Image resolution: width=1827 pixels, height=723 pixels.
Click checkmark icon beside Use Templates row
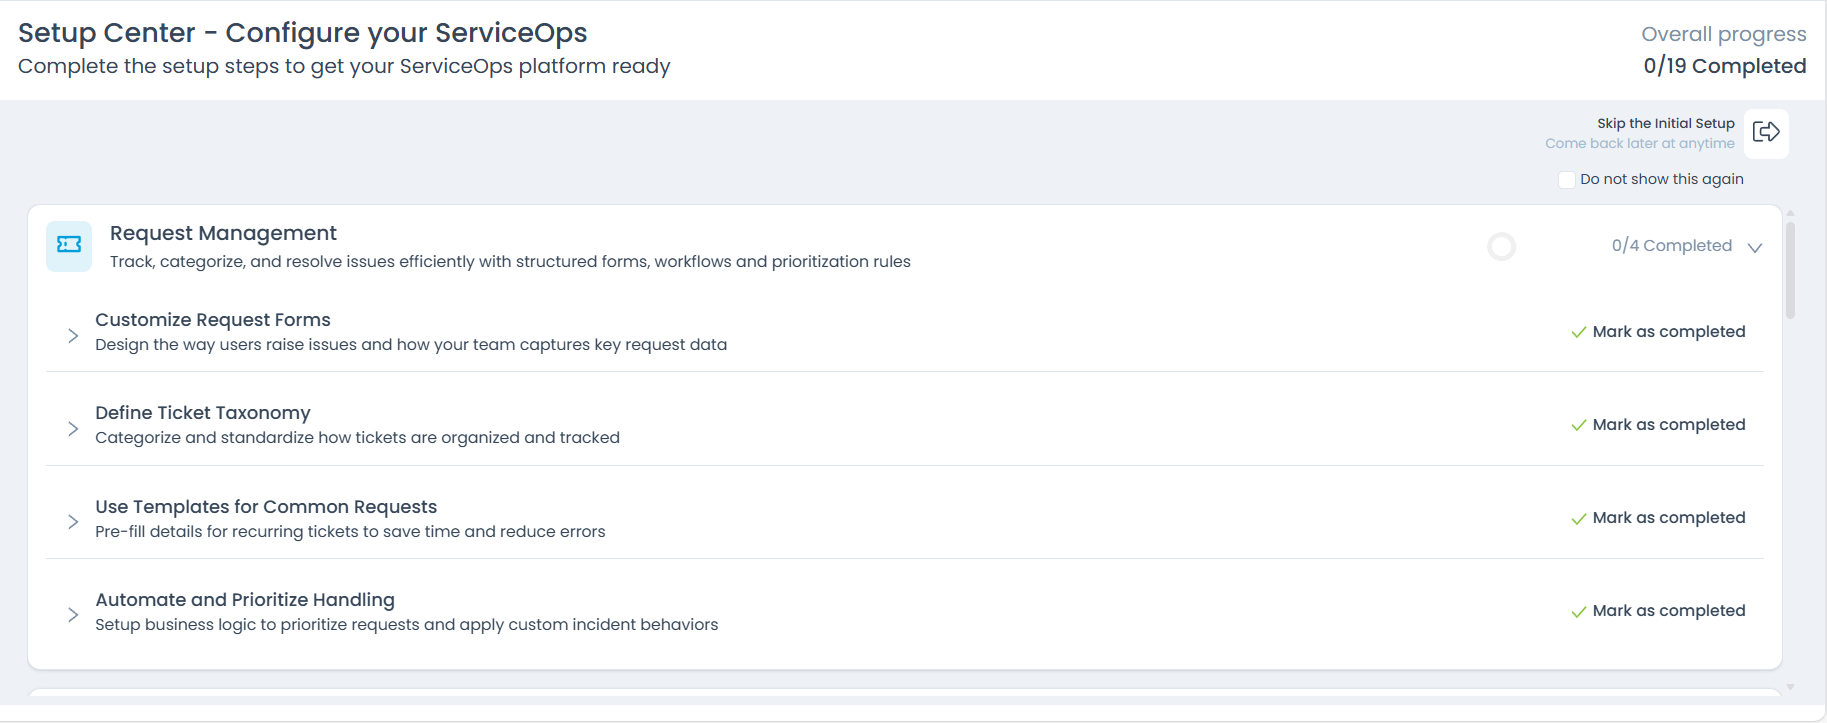(x=1579, y=518)
